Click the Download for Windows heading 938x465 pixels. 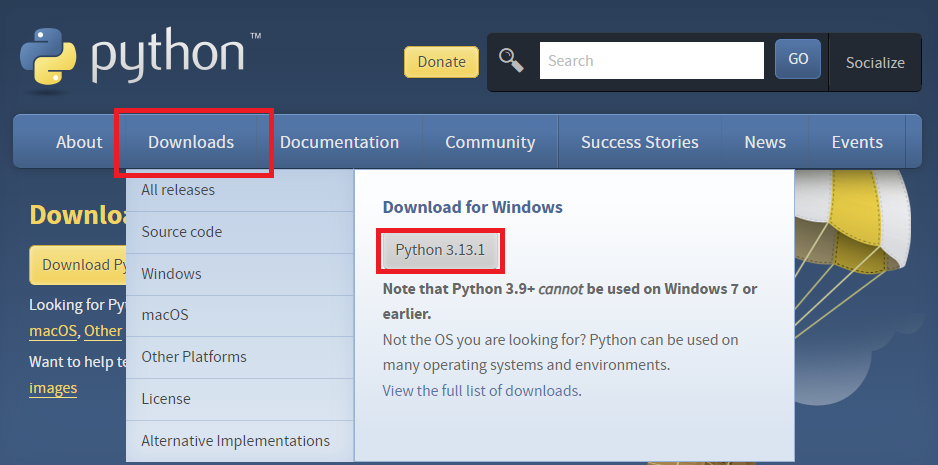click(x=473, y=207)
